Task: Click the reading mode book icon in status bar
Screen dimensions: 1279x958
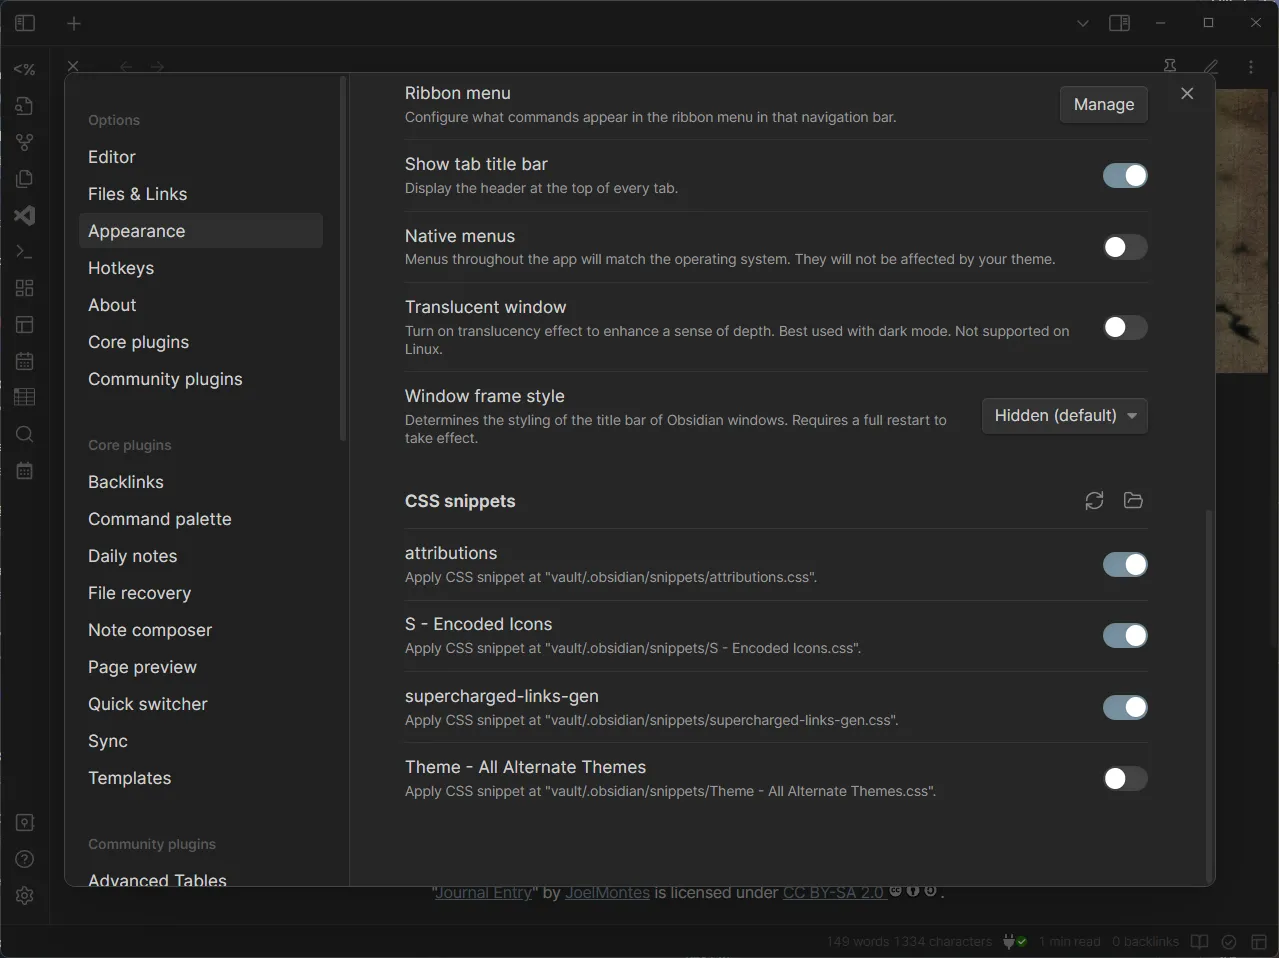Action: [1198, 941]
